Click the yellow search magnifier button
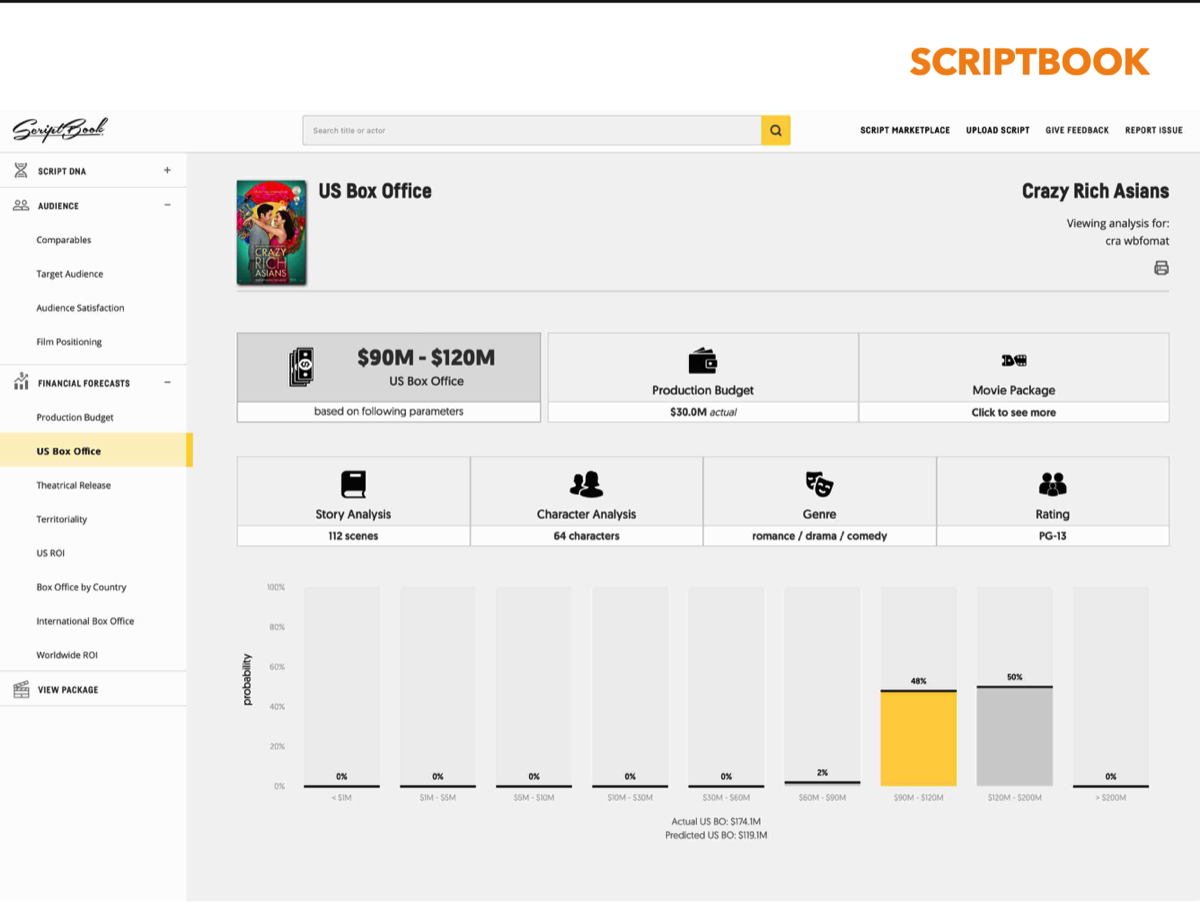Screen dimensions: 1200x904 (775, 131)
